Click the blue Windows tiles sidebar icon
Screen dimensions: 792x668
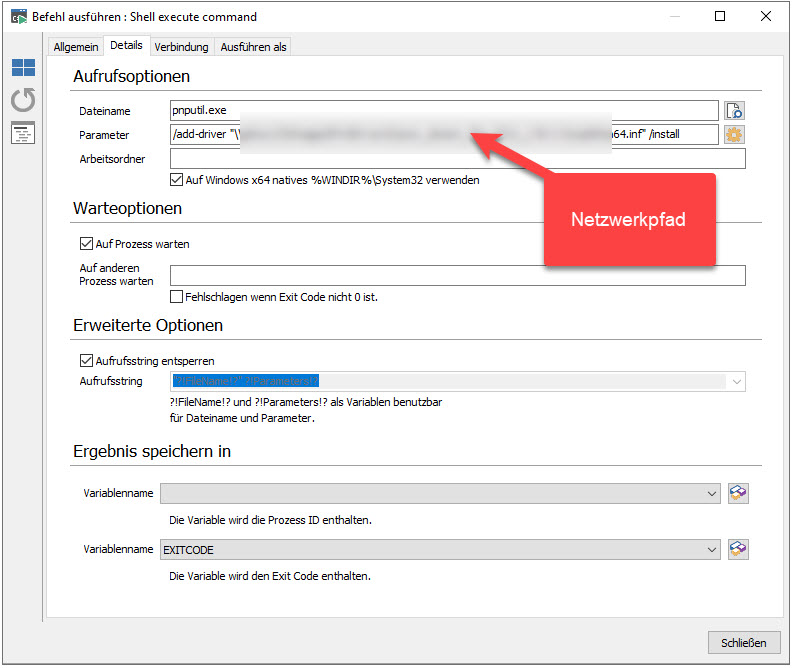pos(23,68)
